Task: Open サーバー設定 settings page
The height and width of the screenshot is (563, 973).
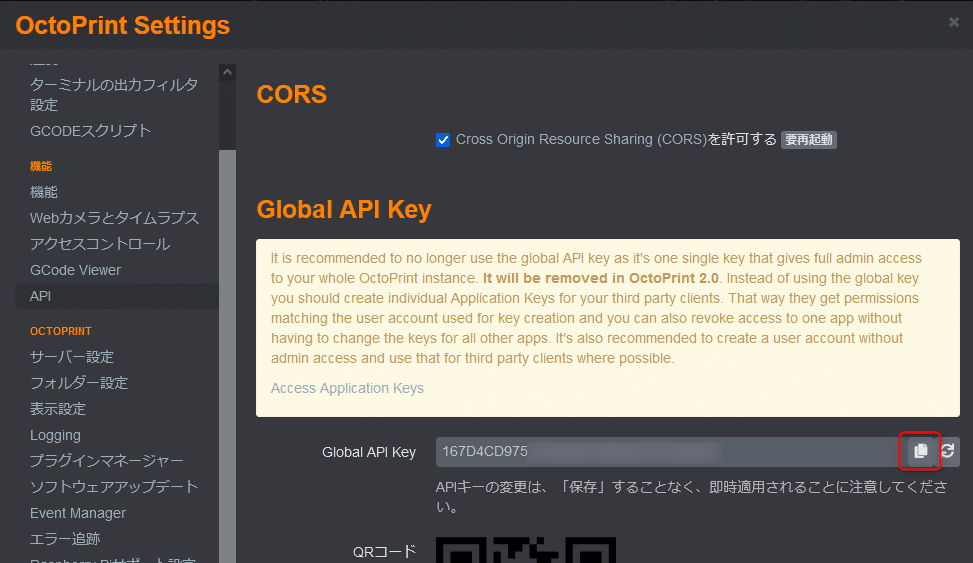Action: click(72, 357)
